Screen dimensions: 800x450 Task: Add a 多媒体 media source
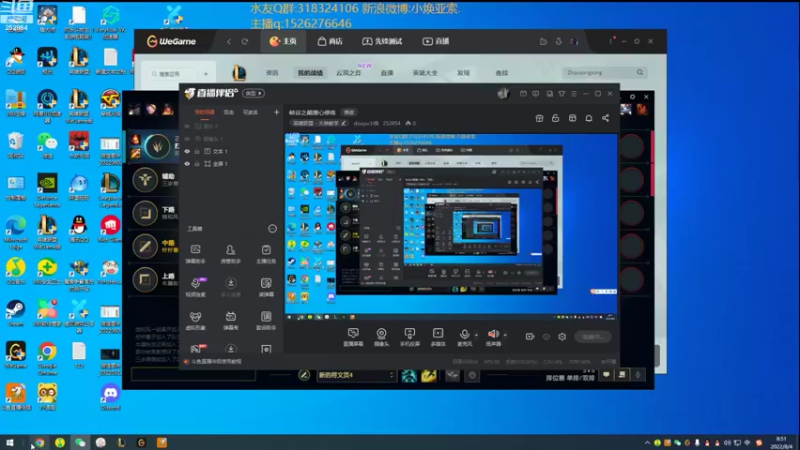438,337
